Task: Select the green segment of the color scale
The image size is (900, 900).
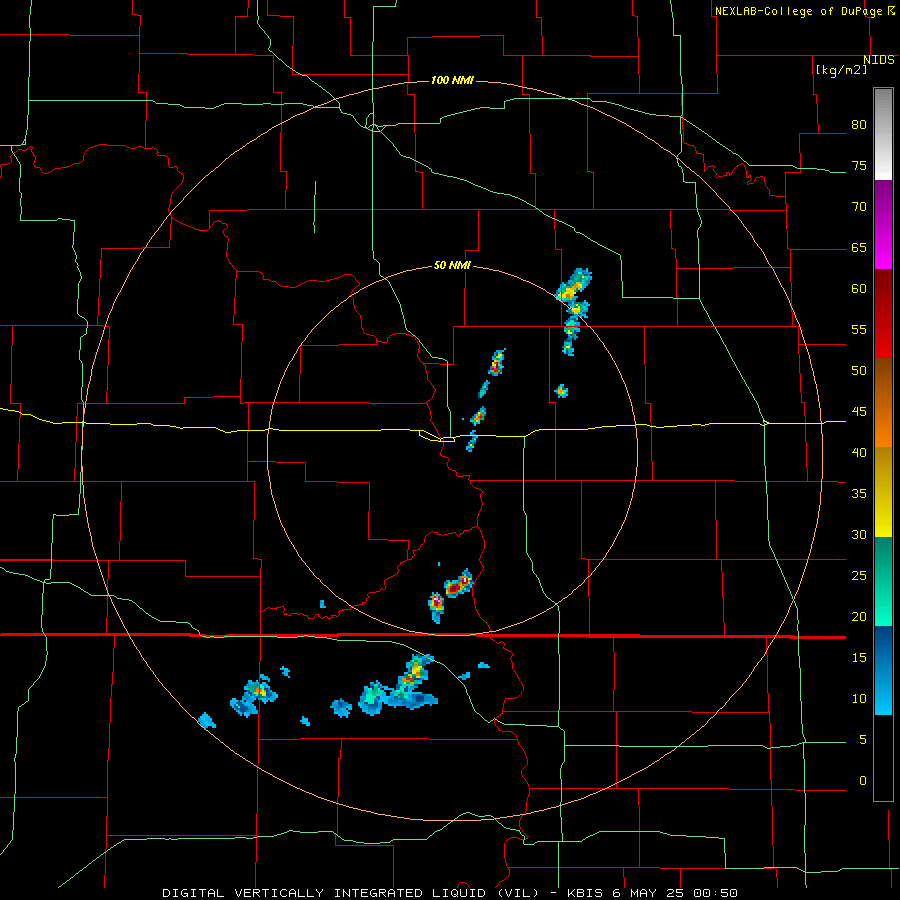Action: pyautogui.click(x=883, y=581)
